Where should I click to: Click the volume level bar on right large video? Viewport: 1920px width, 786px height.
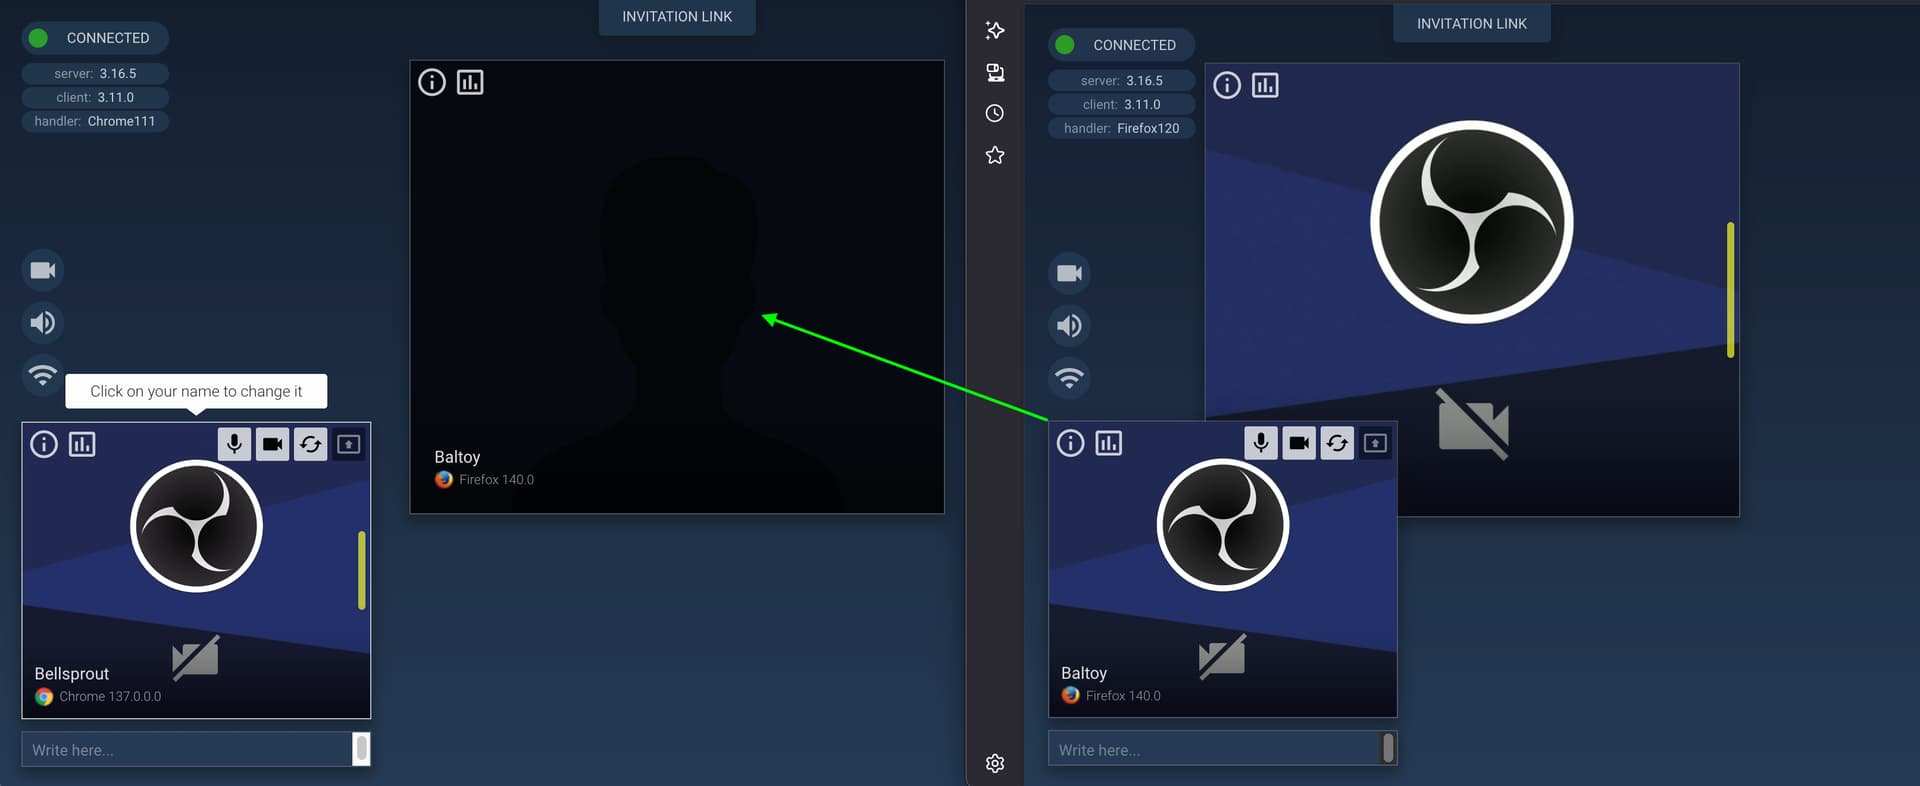(1730, 290)
